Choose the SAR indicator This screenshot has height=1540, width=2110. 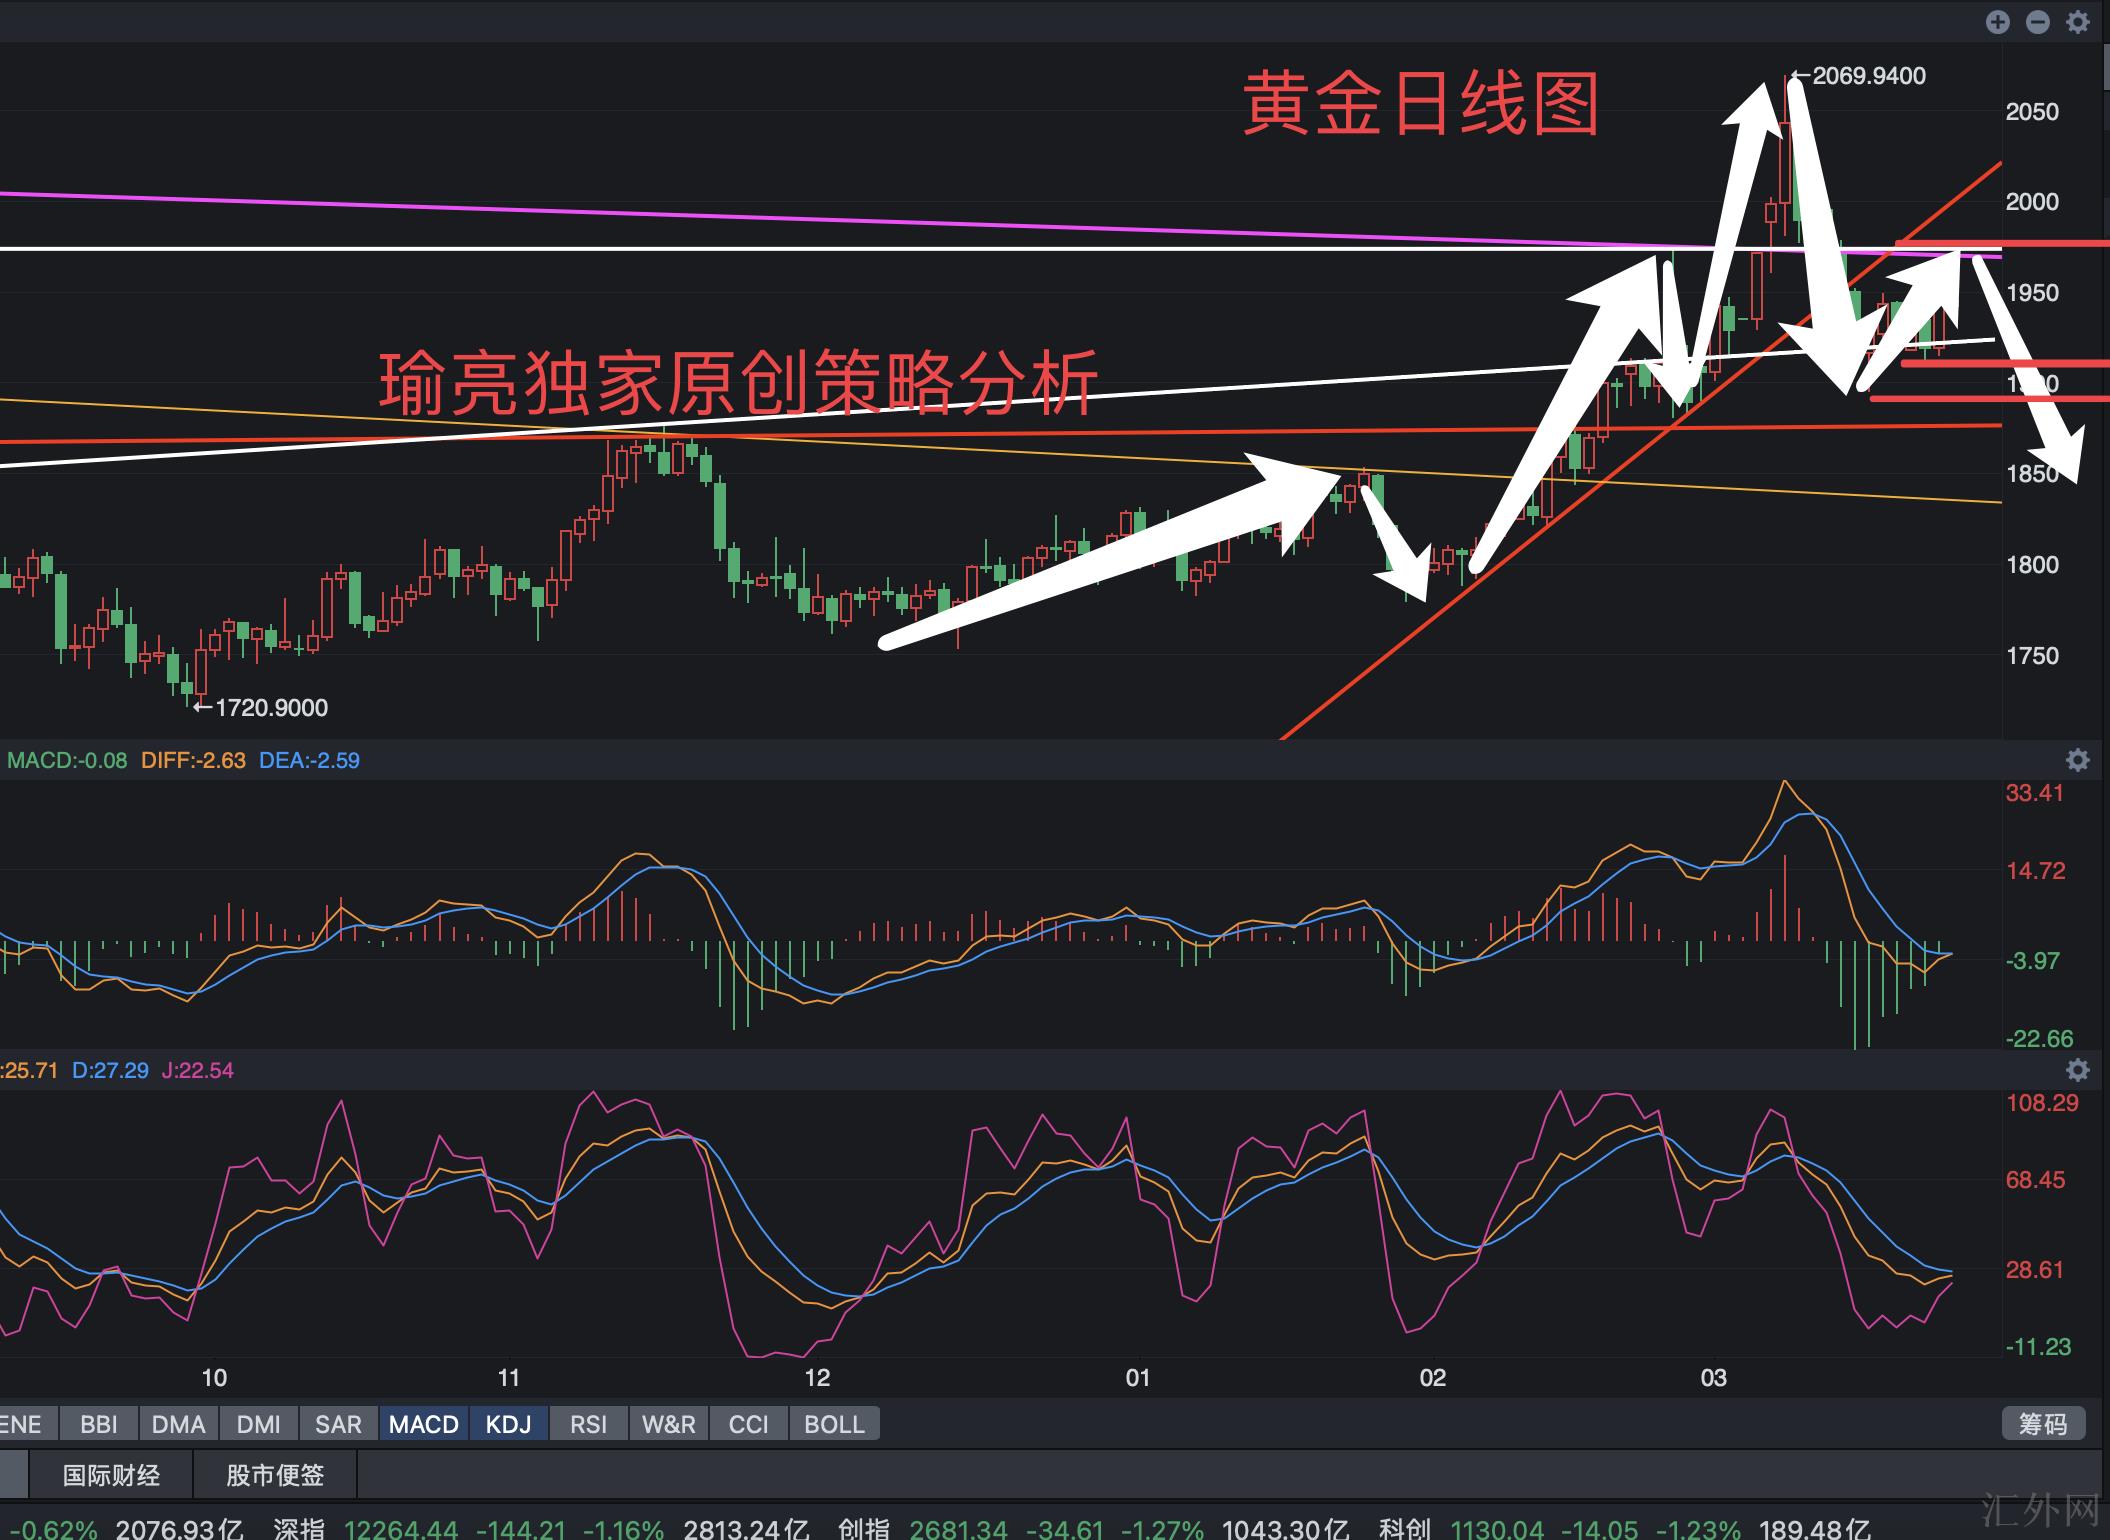(x=338, y=1424)
